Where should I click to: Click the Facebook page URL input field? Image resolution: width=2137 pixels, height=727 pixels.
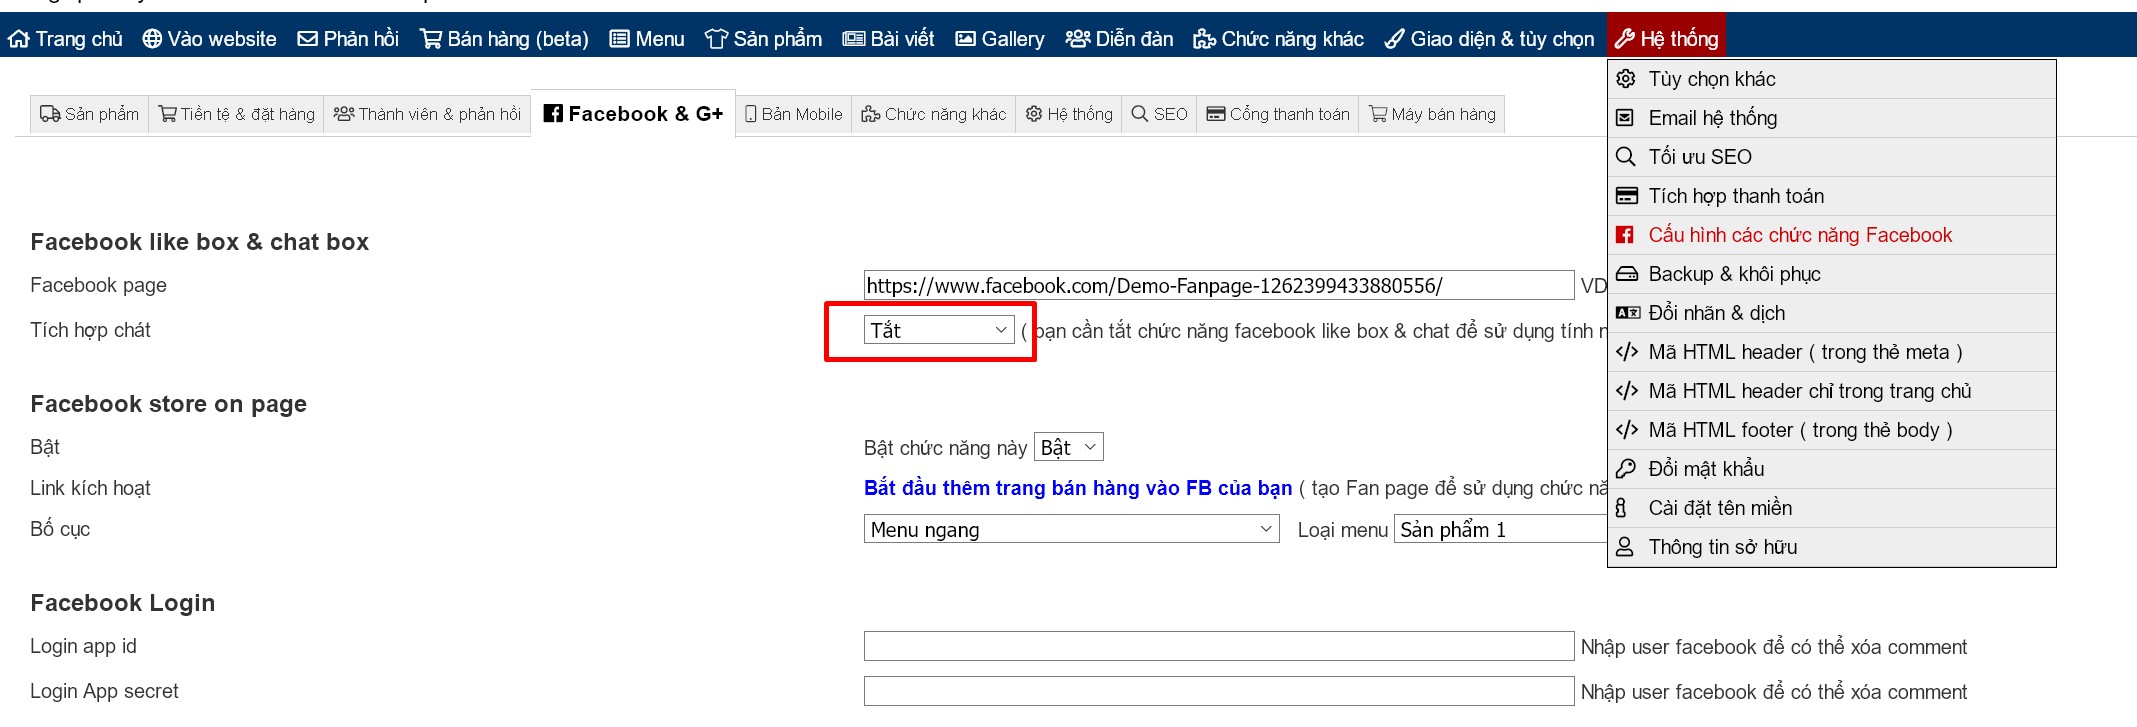point(1219,285)
